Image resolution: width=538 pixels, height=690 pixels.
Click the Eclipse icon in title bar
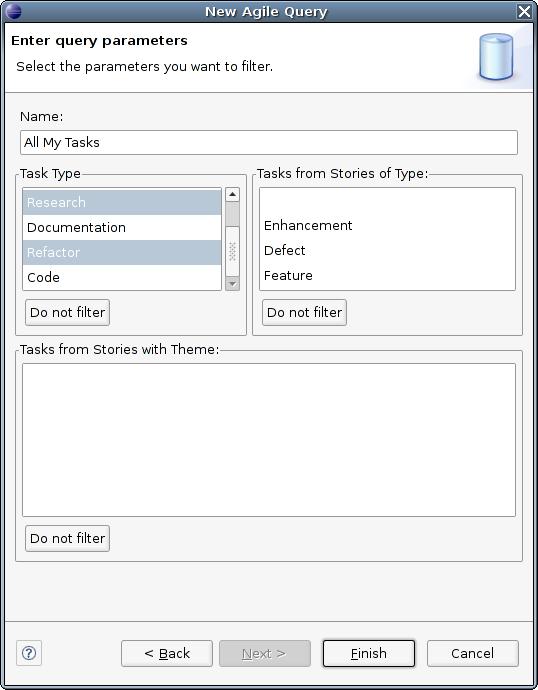coord(13,11)
